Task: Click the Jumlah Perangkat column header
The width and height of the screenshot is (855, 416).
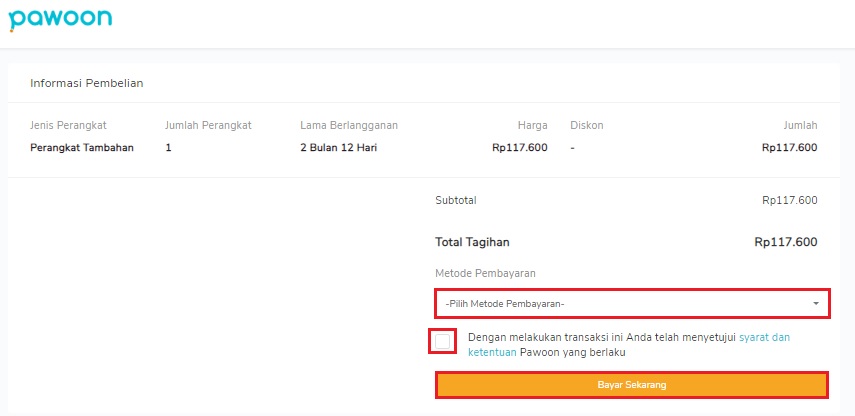Action: [208, 125]
